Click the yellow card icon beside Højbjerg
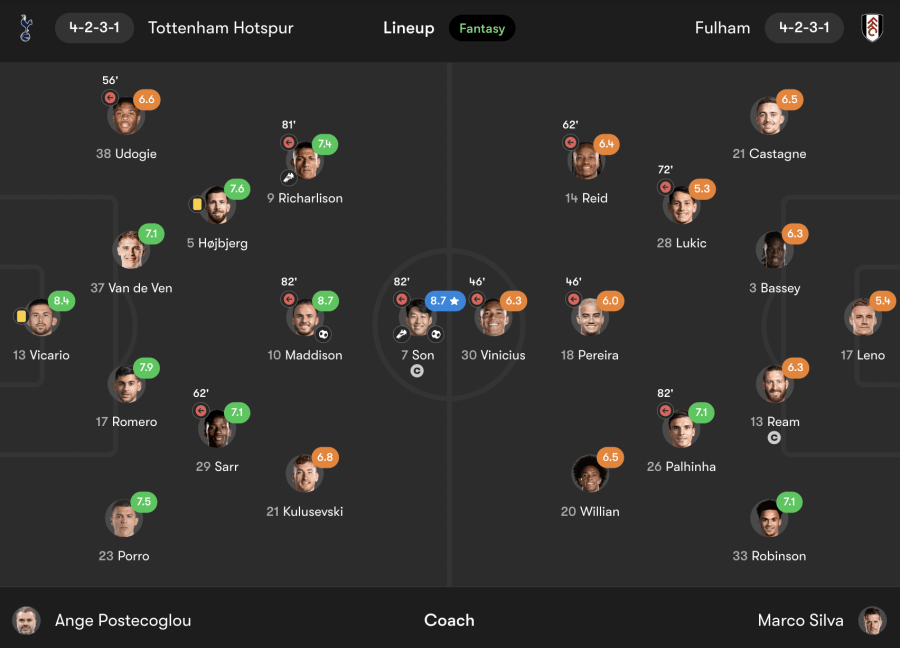 [x=197, y=204]
